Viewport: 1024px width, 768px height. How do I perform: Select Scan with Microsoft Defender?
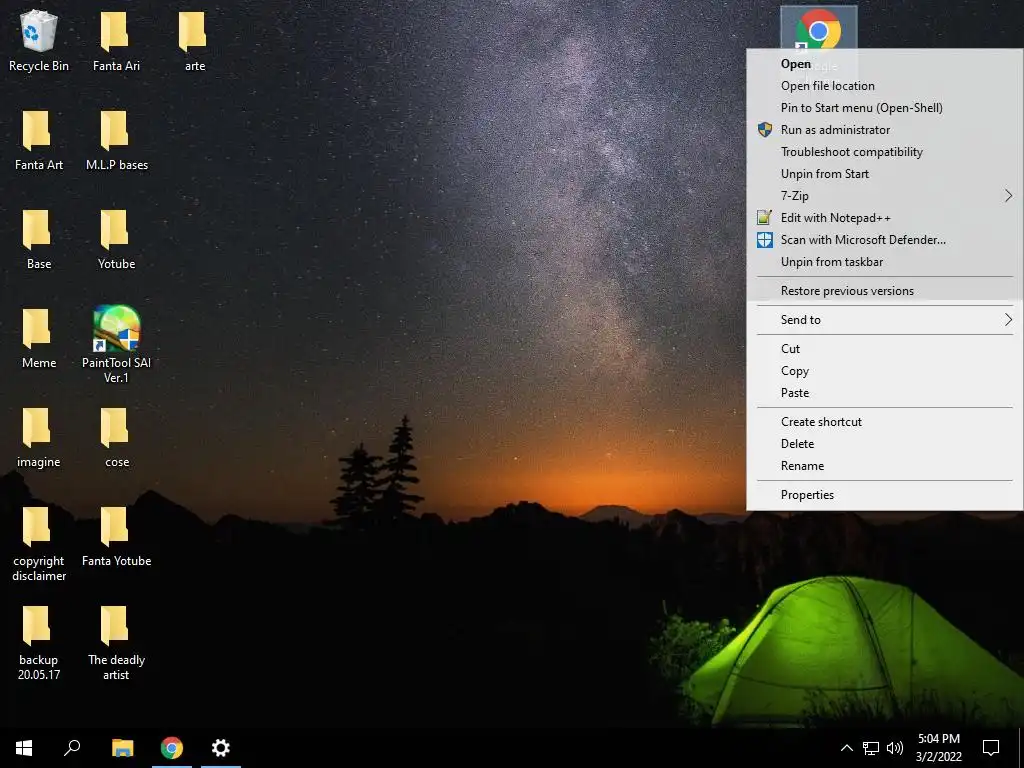pyautogui.click(x=884, y=240)
